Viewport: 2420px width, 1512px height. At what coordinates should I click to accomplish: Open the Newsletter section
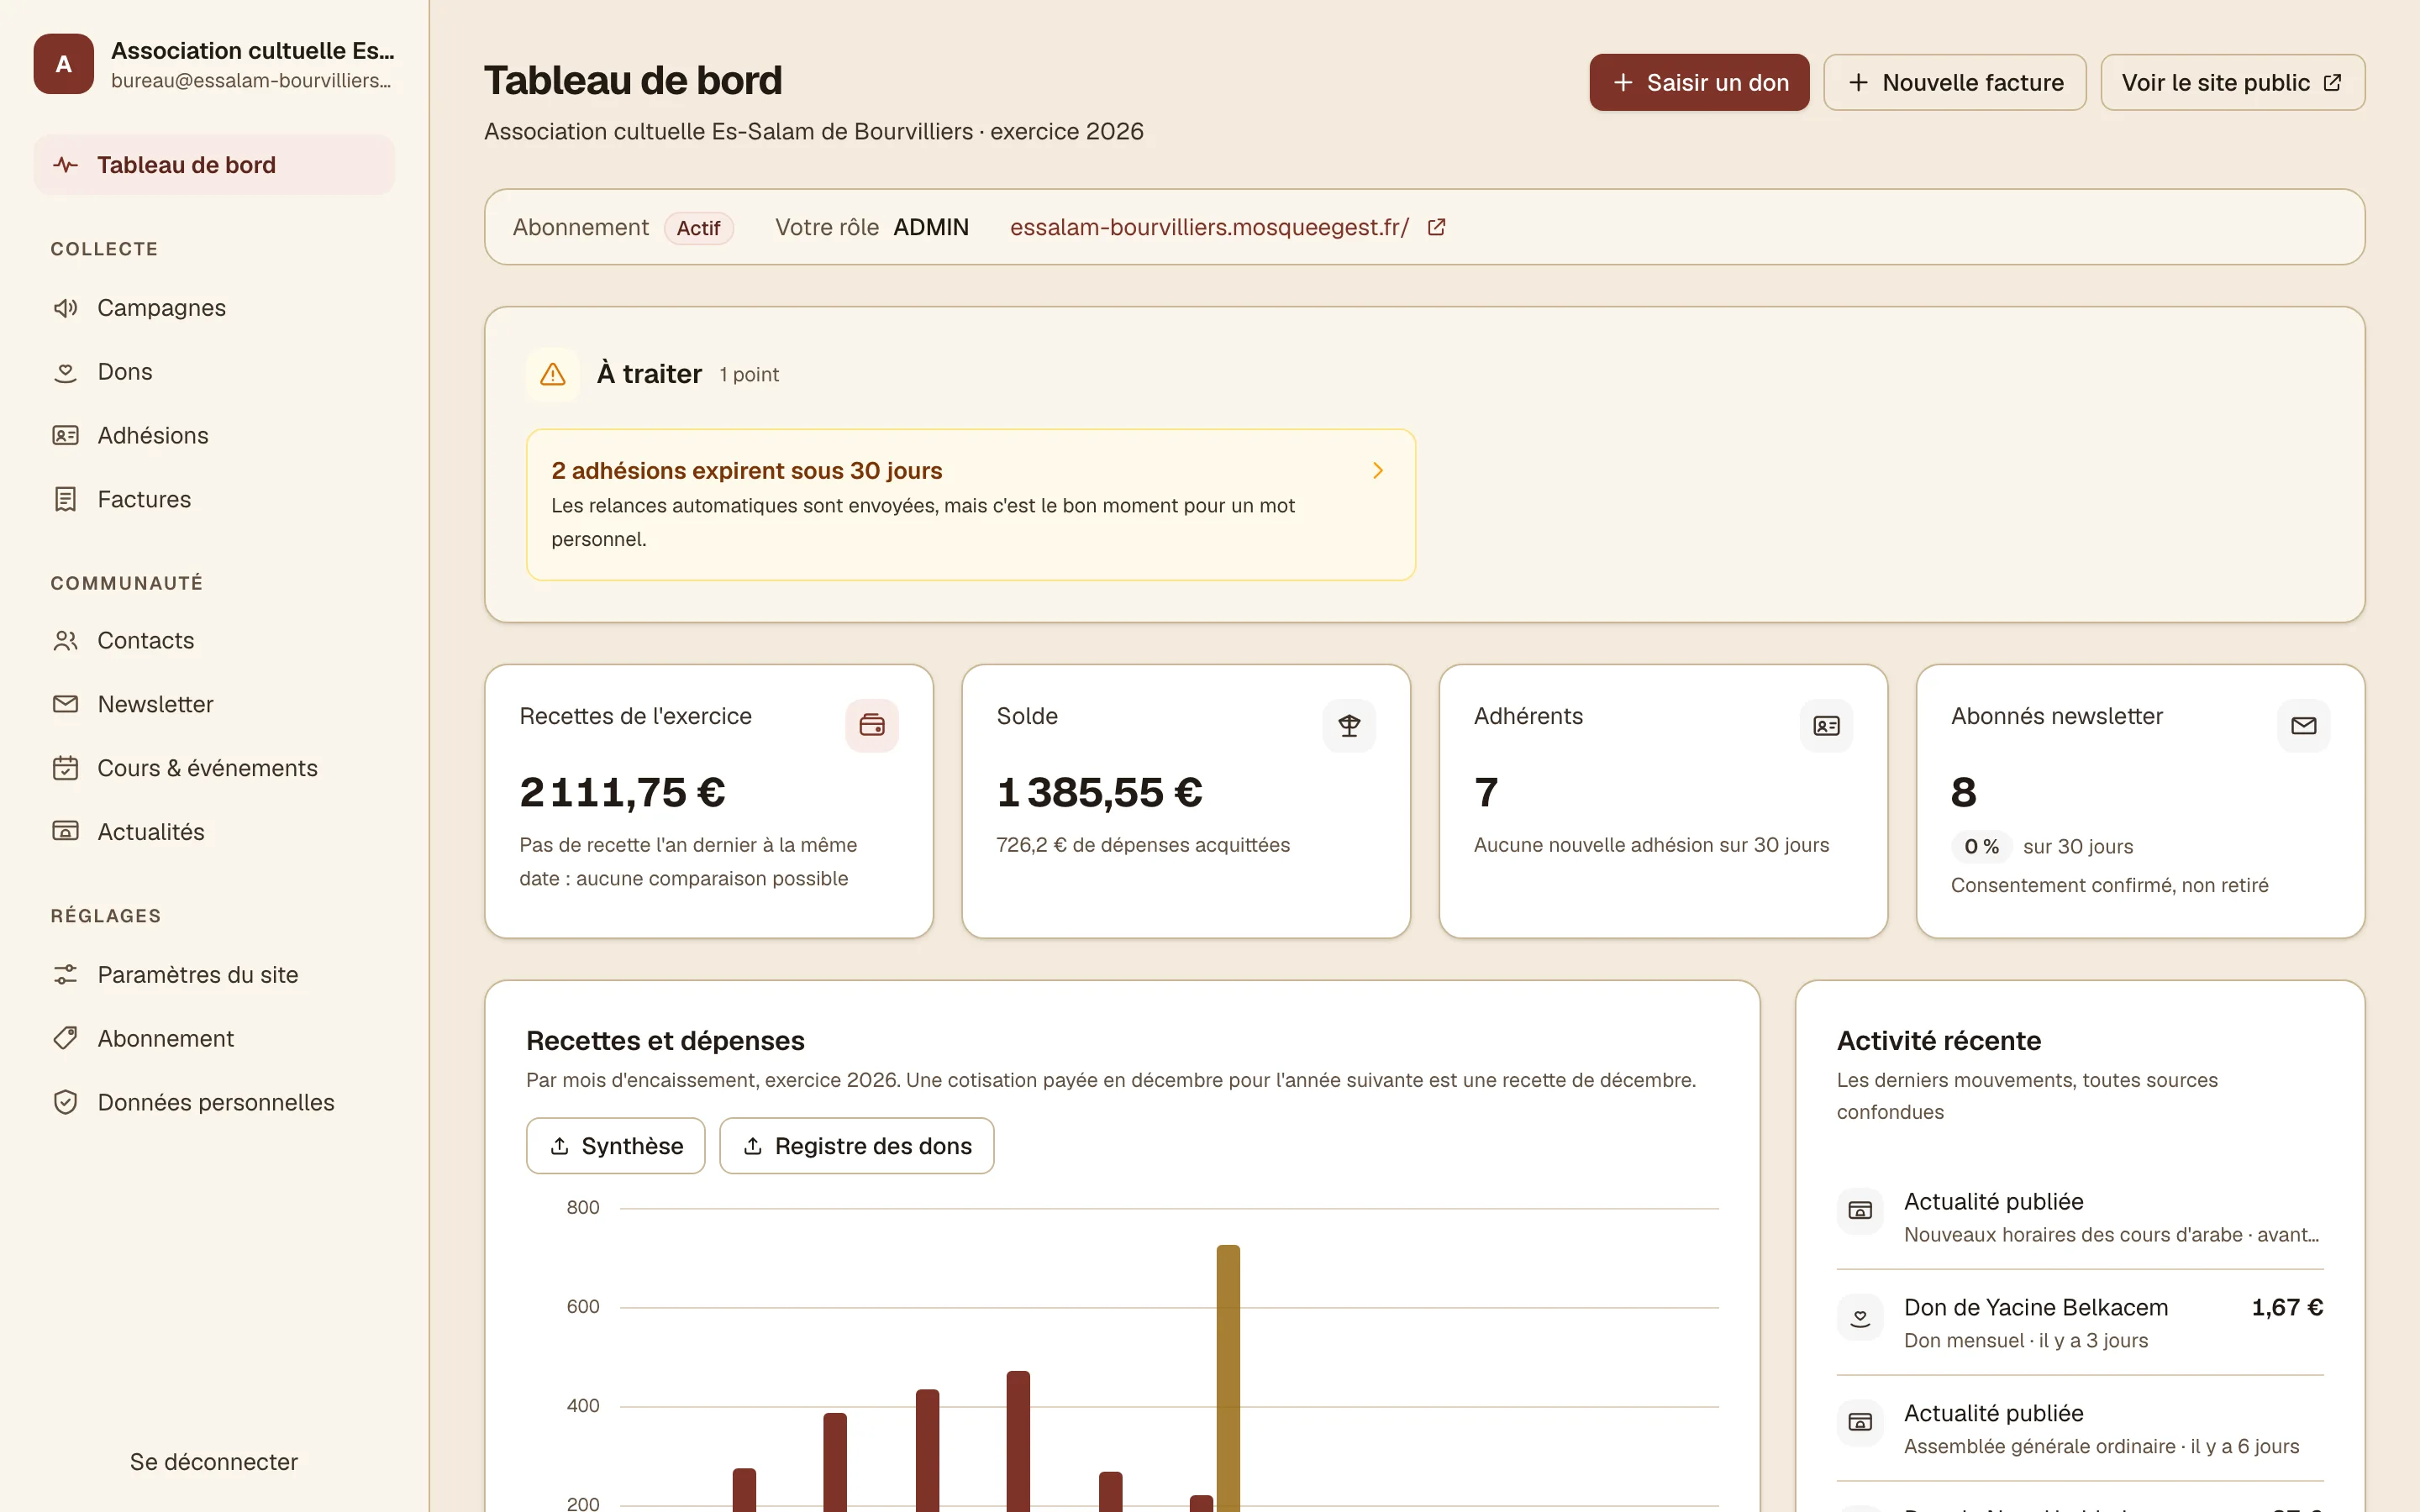point(214,705)
